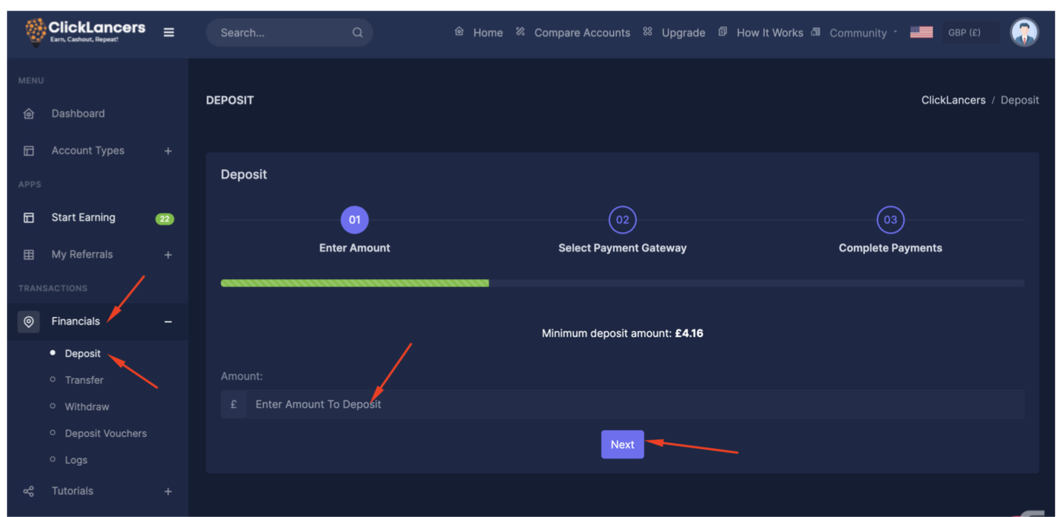Click the green deposit progress bar
Screen dimensions: 1059x517
point(355,283)
